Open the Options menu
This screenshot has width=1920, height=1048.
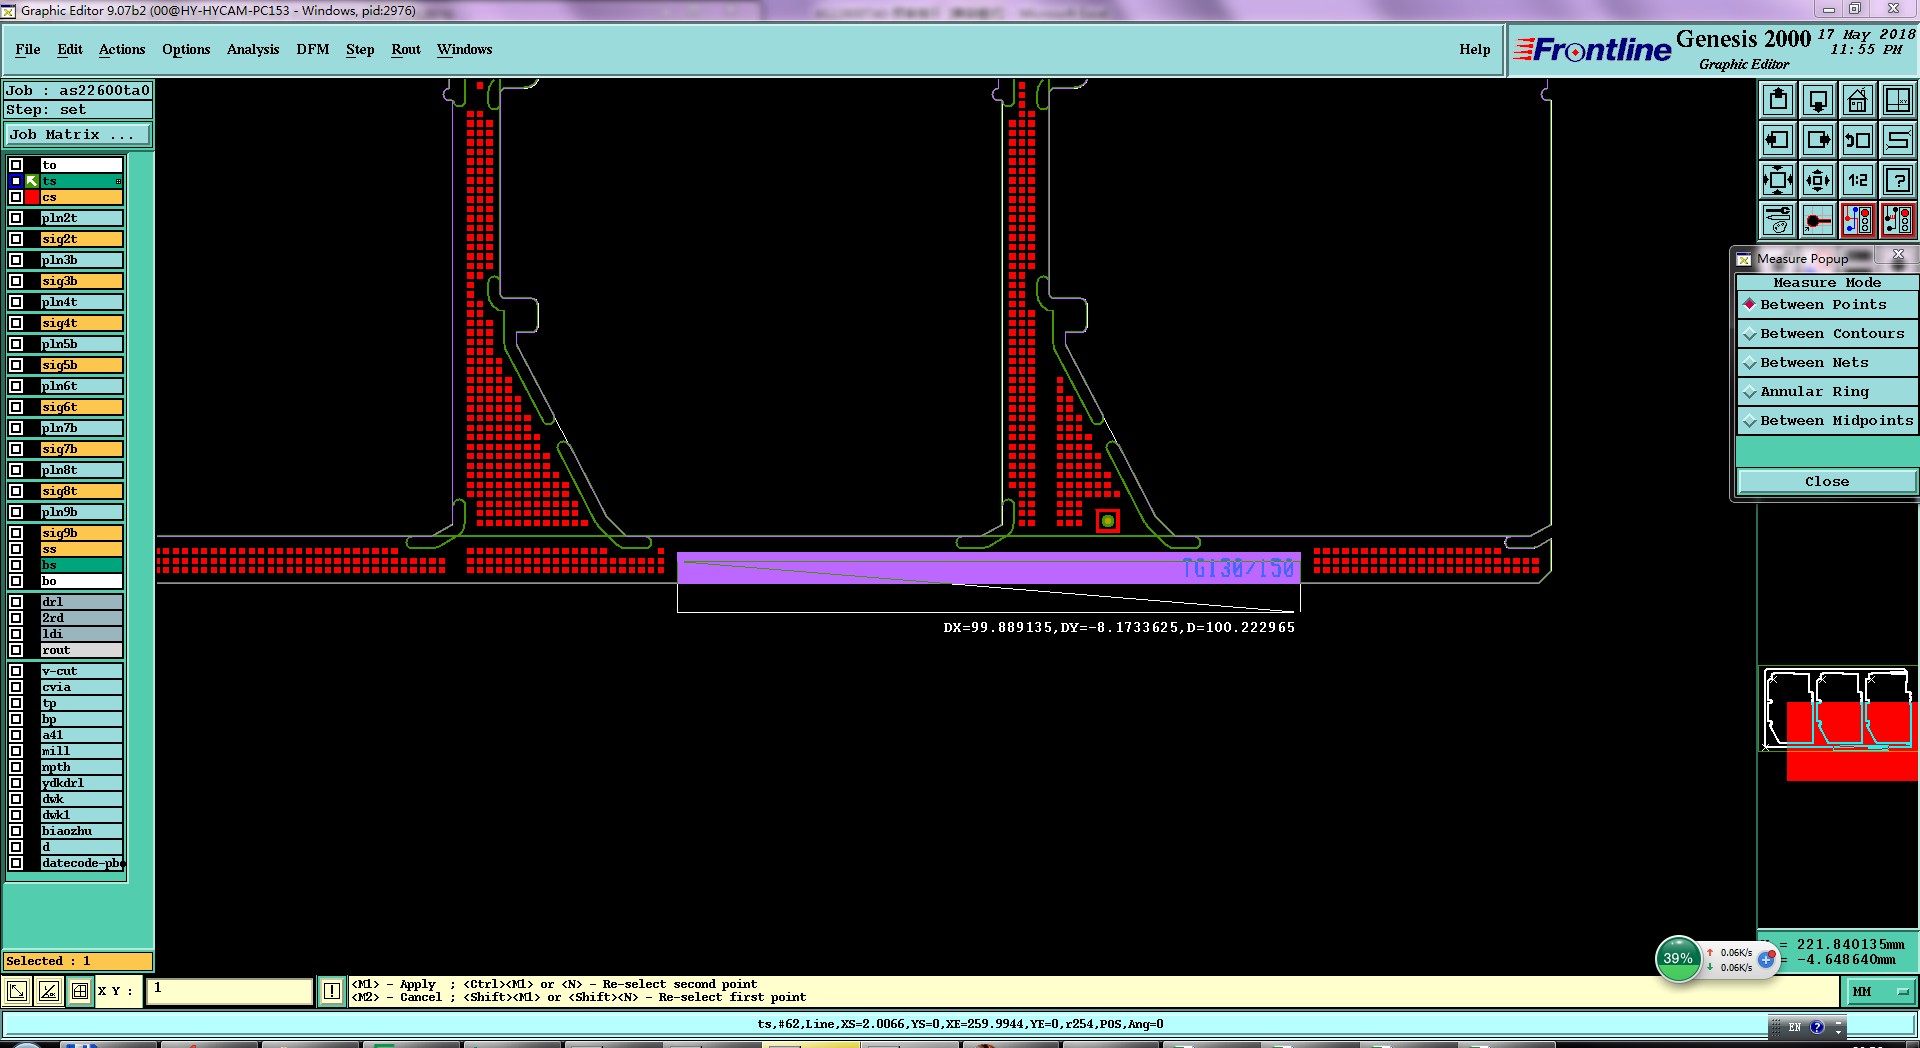pos(186,49)
